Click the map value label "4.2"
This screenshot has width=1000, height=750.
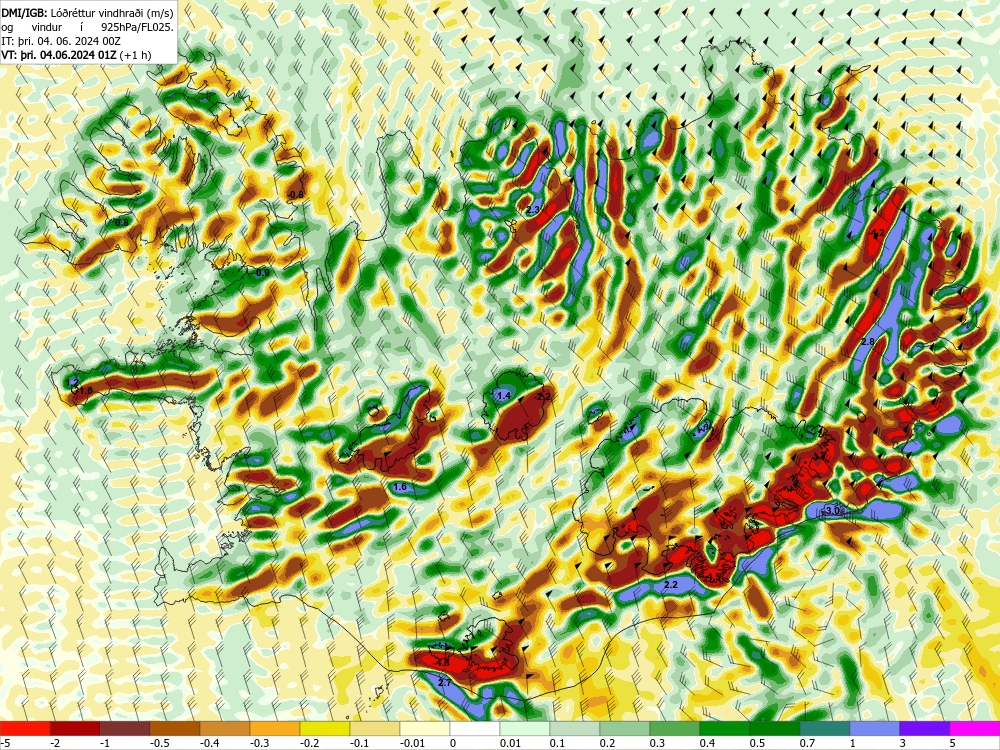[878, 233]
